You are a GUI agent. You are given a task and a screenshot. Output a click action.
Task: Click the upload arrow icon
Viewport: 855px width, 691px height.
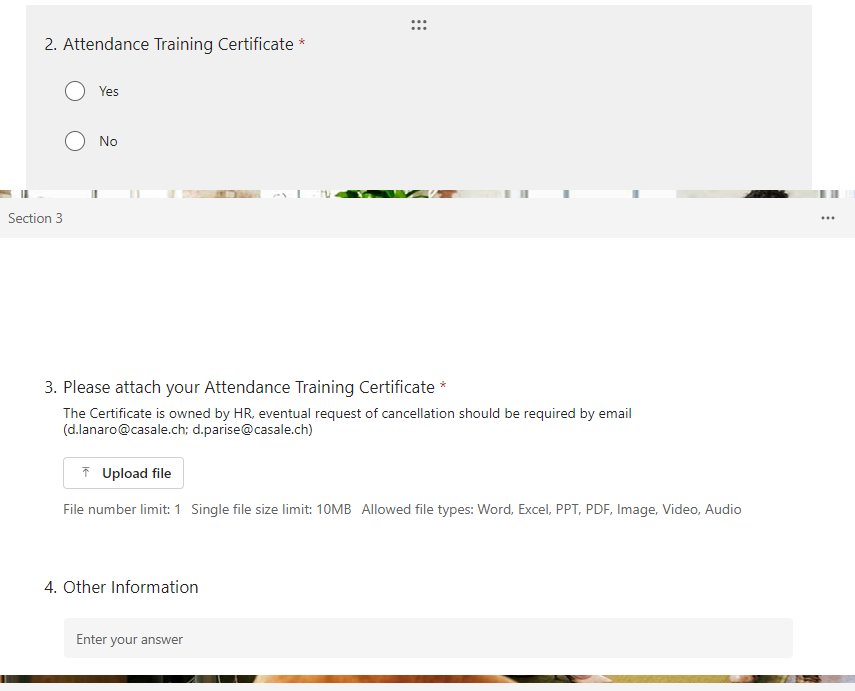point(86,473)
